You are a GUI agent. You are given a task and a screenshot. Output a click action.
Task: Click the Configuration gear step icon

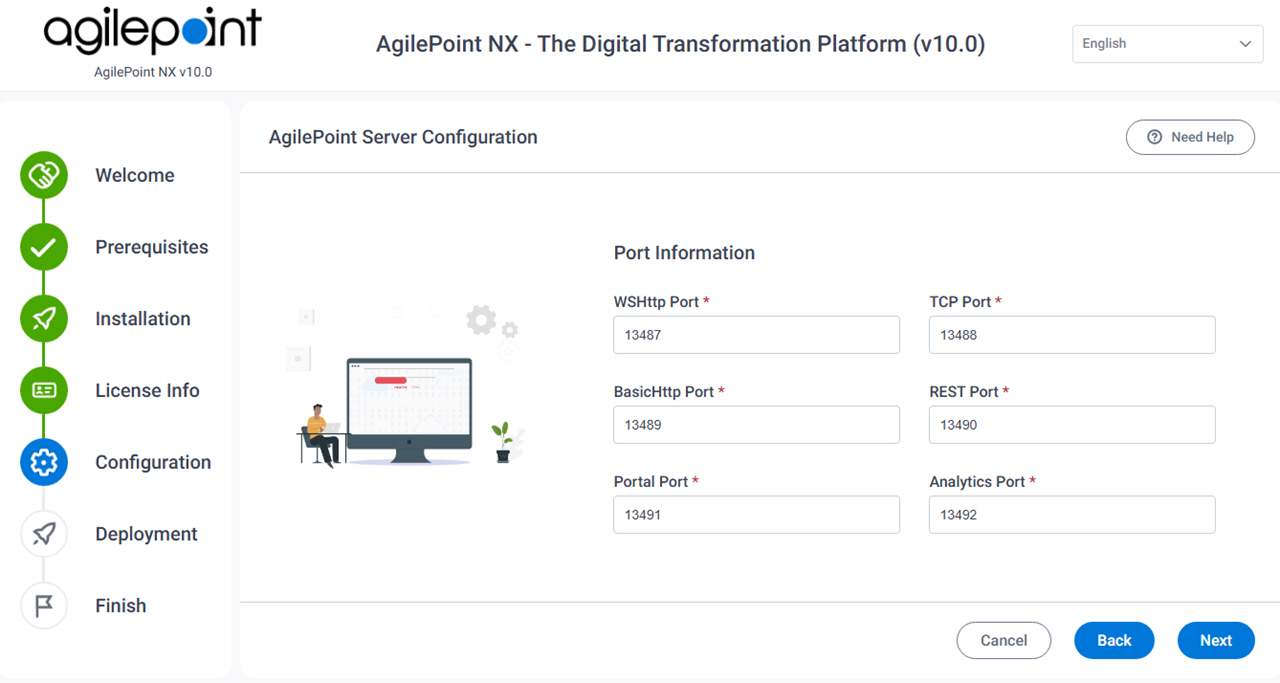point(44,462)
